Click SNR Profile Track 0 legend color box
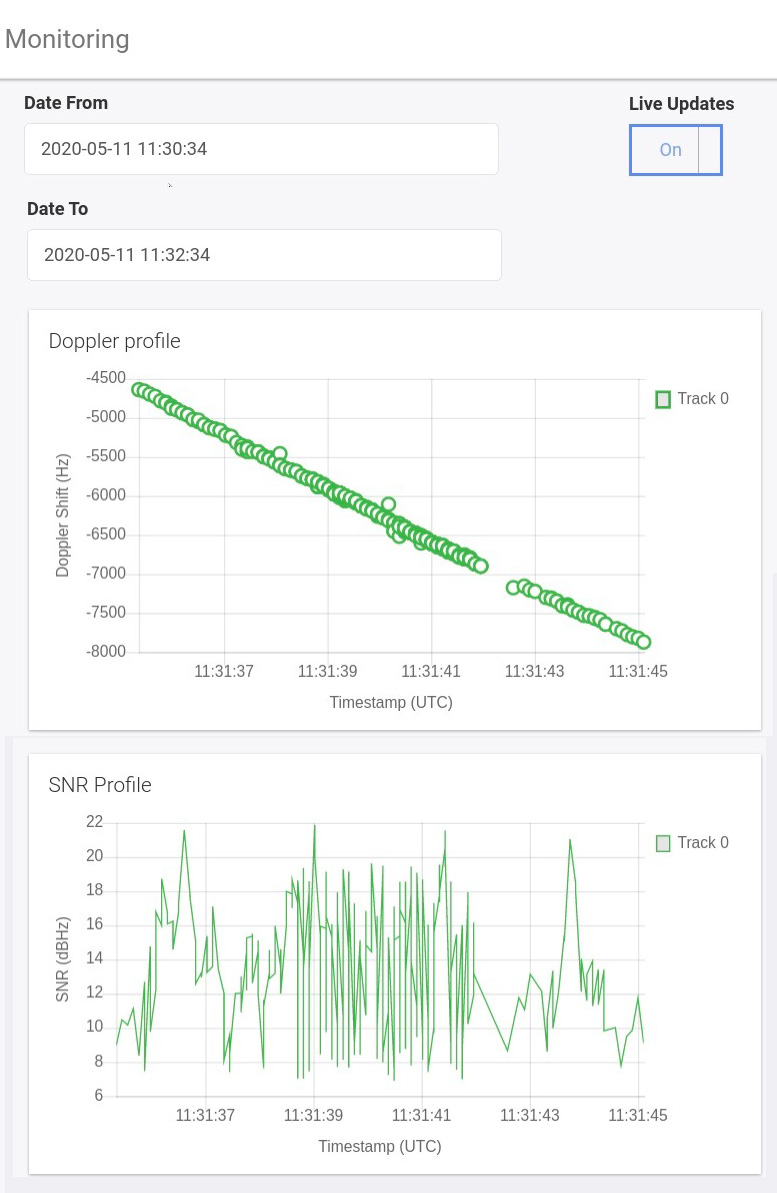This screenshot has height=1193, width=777. [x=663, y=843]
